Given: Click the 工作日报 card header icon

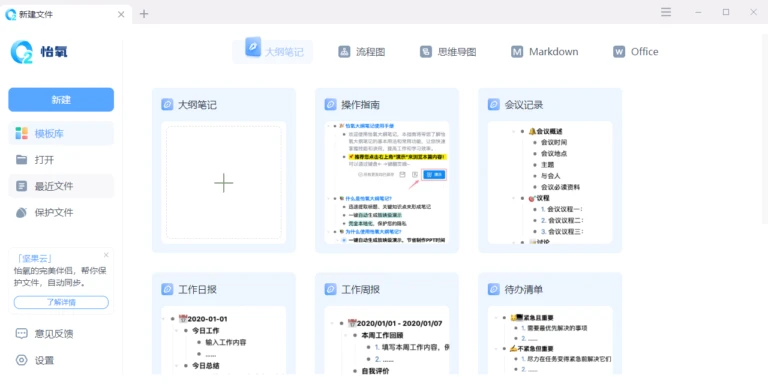Looking at the screenshot, I should 167,289.
